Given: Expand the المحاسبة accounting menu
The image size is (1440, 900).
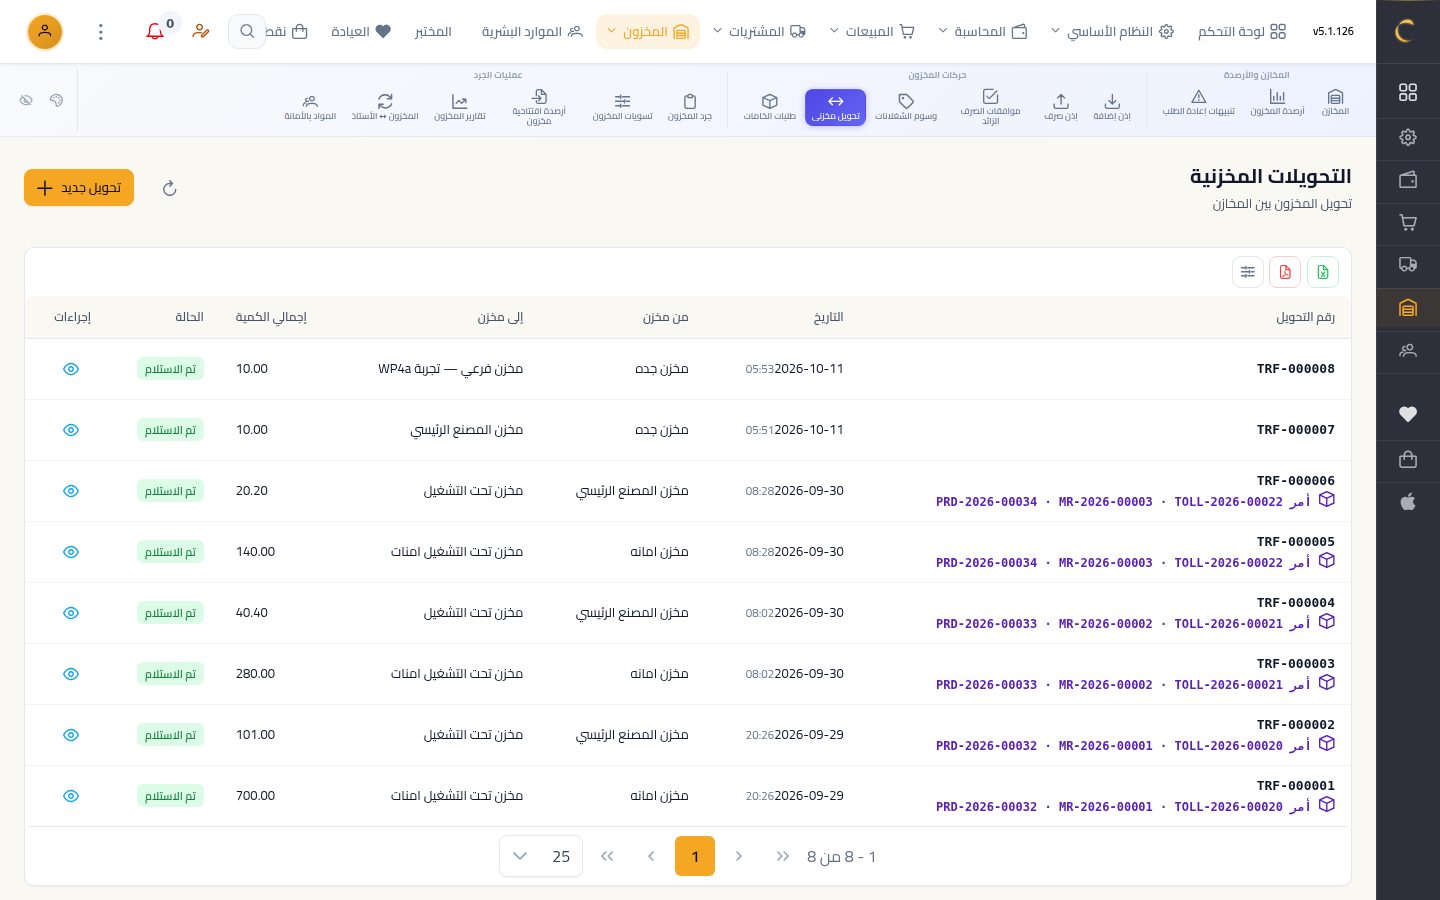Looking at the screenshot, I should 983,32.
